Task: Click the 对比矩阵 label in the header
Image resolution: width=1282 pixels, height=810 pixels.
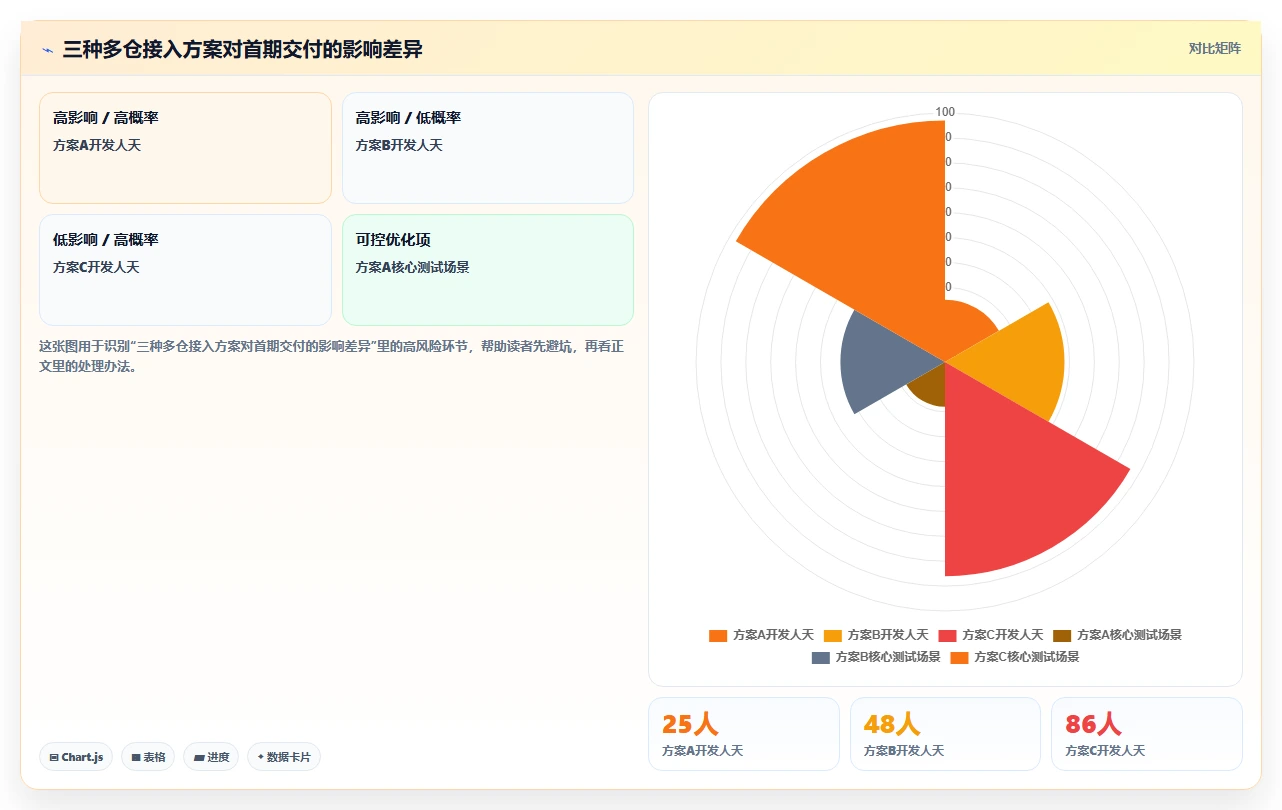Action: click(1214, 48)
